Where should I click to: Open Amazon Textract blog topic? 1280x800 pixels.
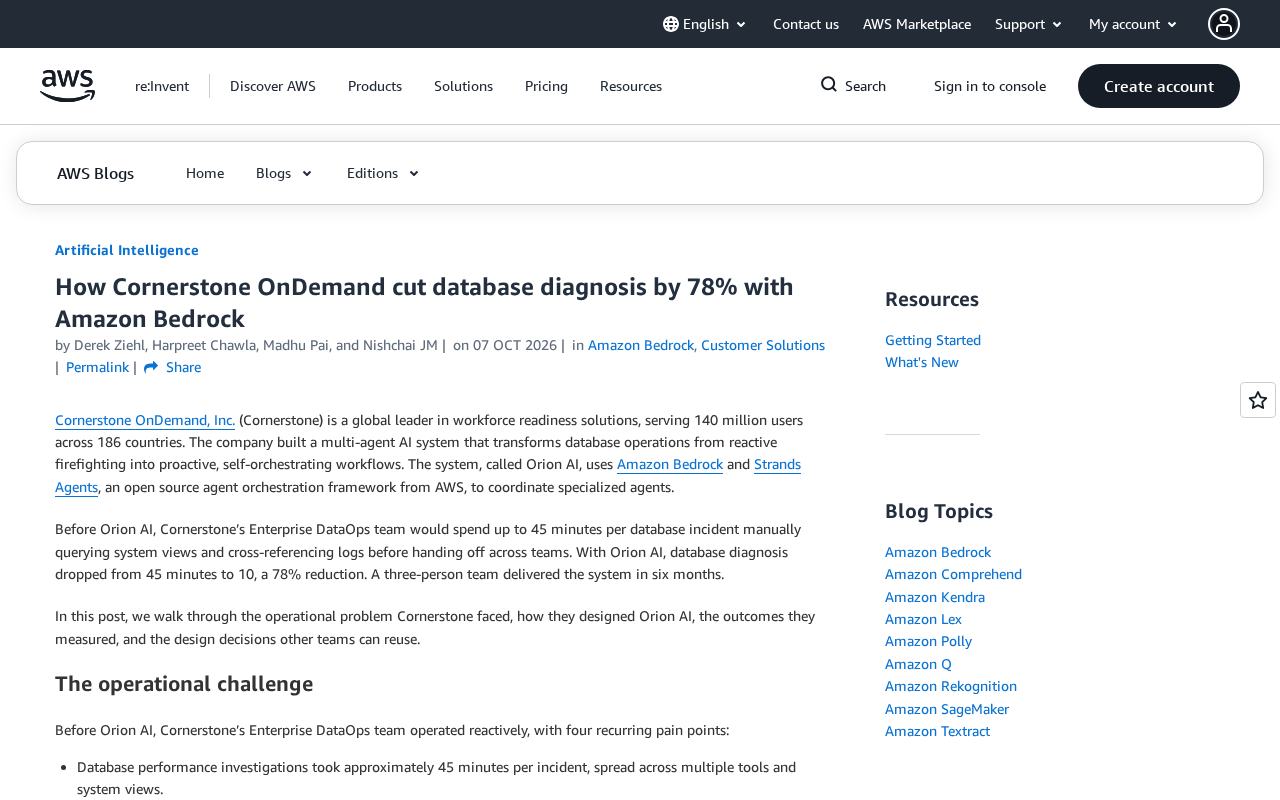pyautogui.click(x=937, y=731)
